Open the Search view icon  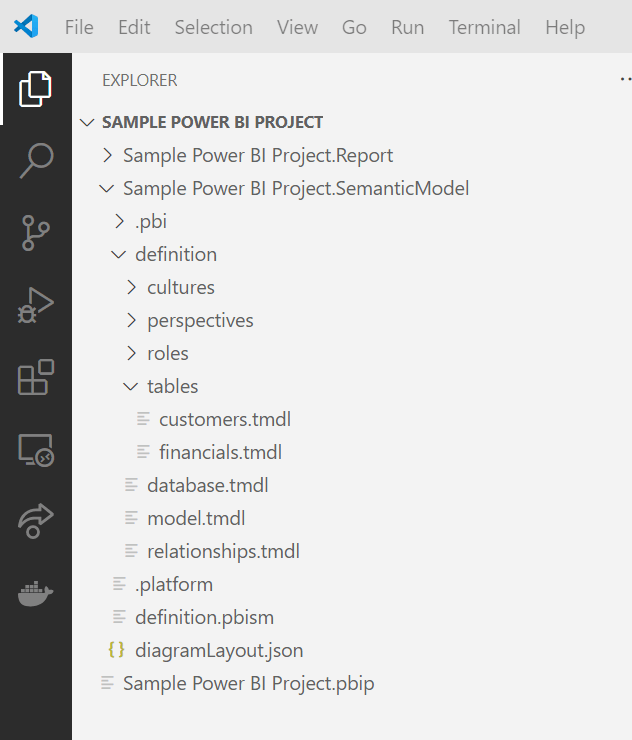click(x=36, y=161)
